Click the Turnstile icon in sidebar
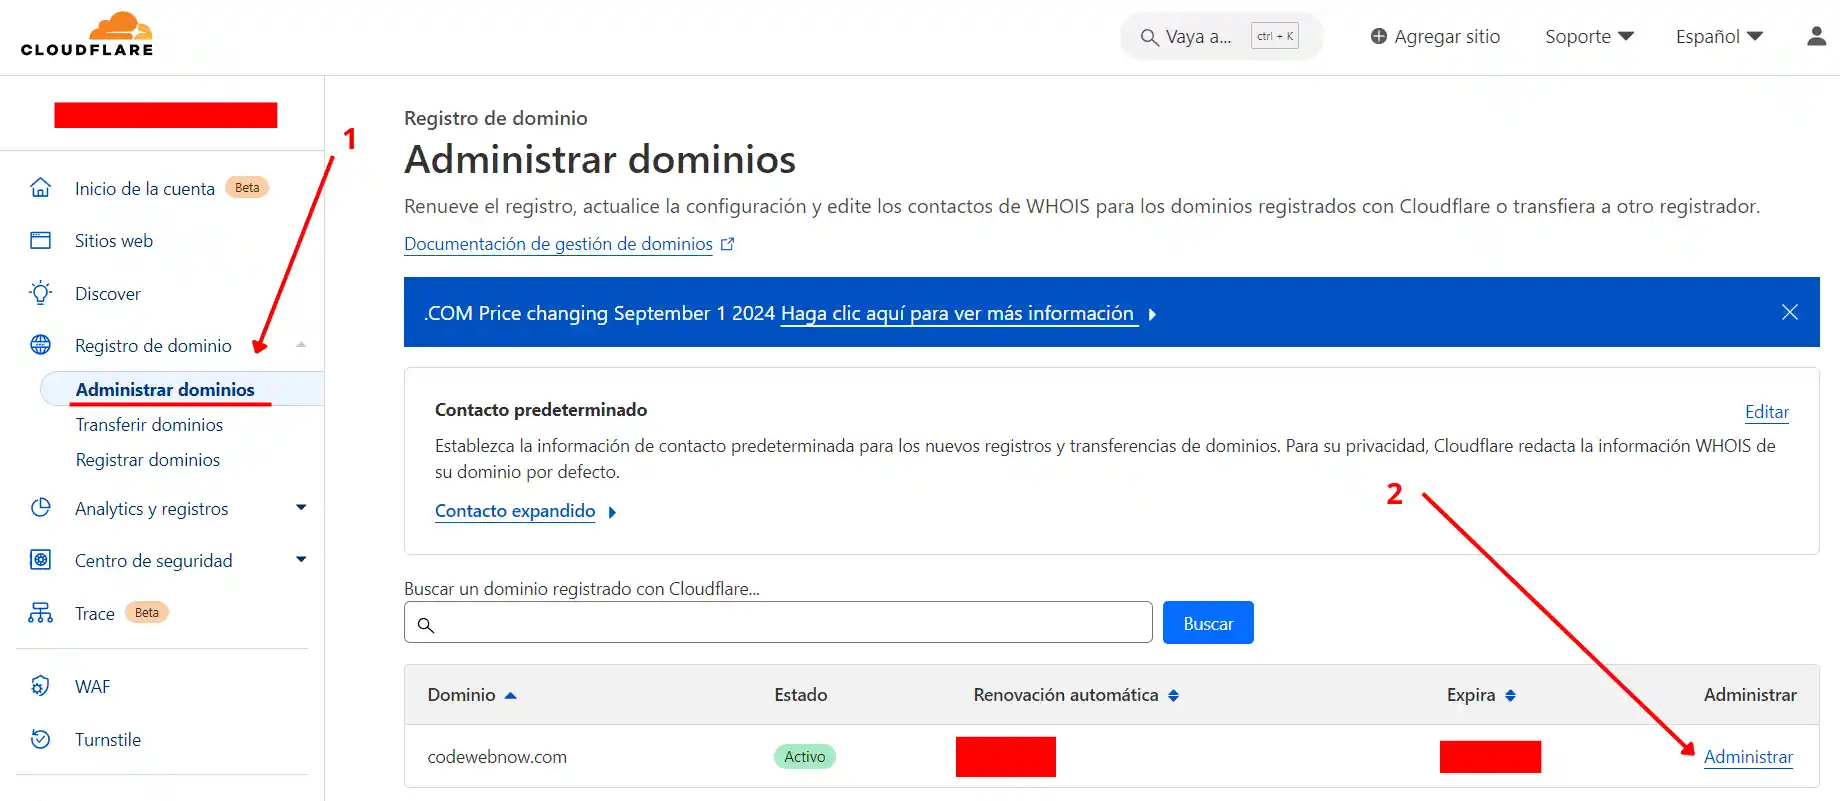 tap(40, 739)
